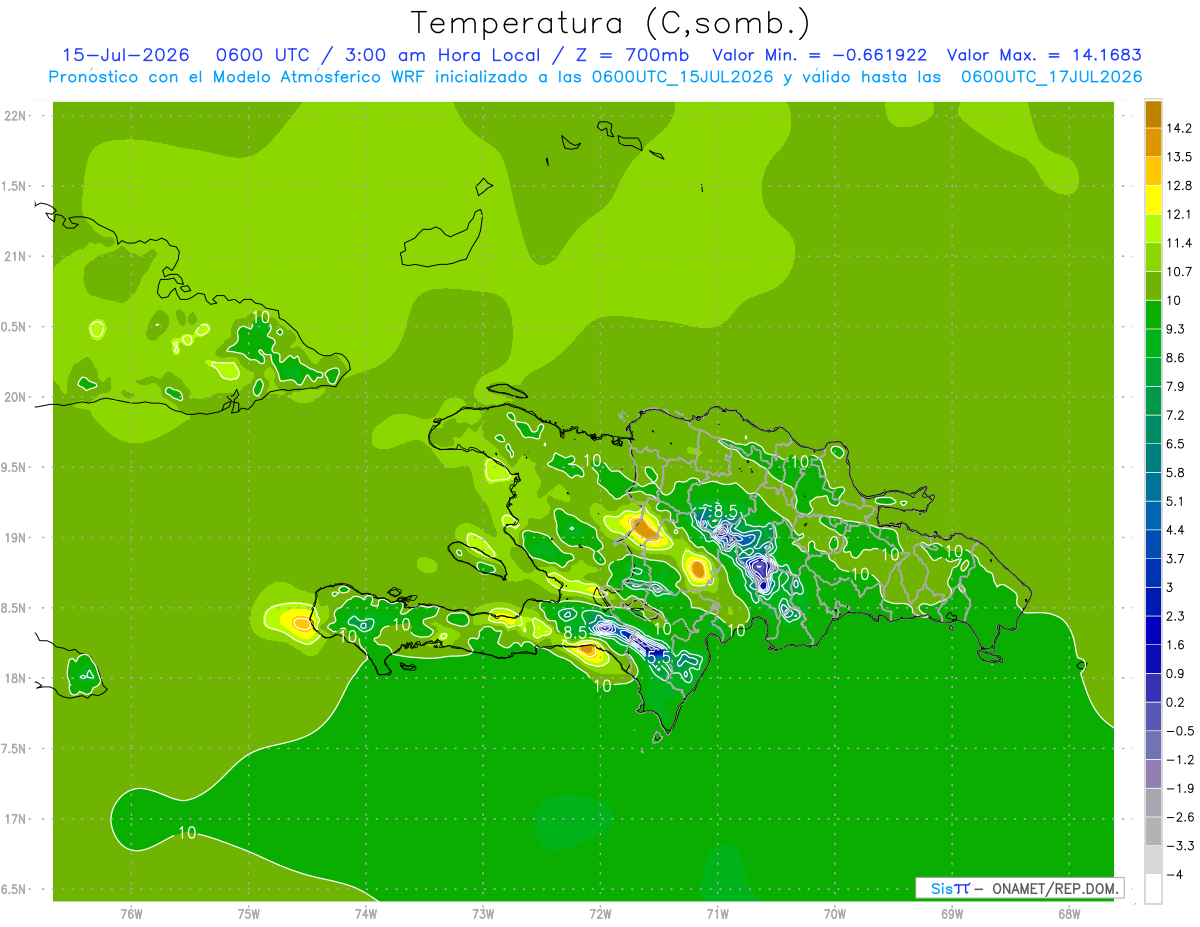Click the '76W' longitude axis label

tap(131, 914)
